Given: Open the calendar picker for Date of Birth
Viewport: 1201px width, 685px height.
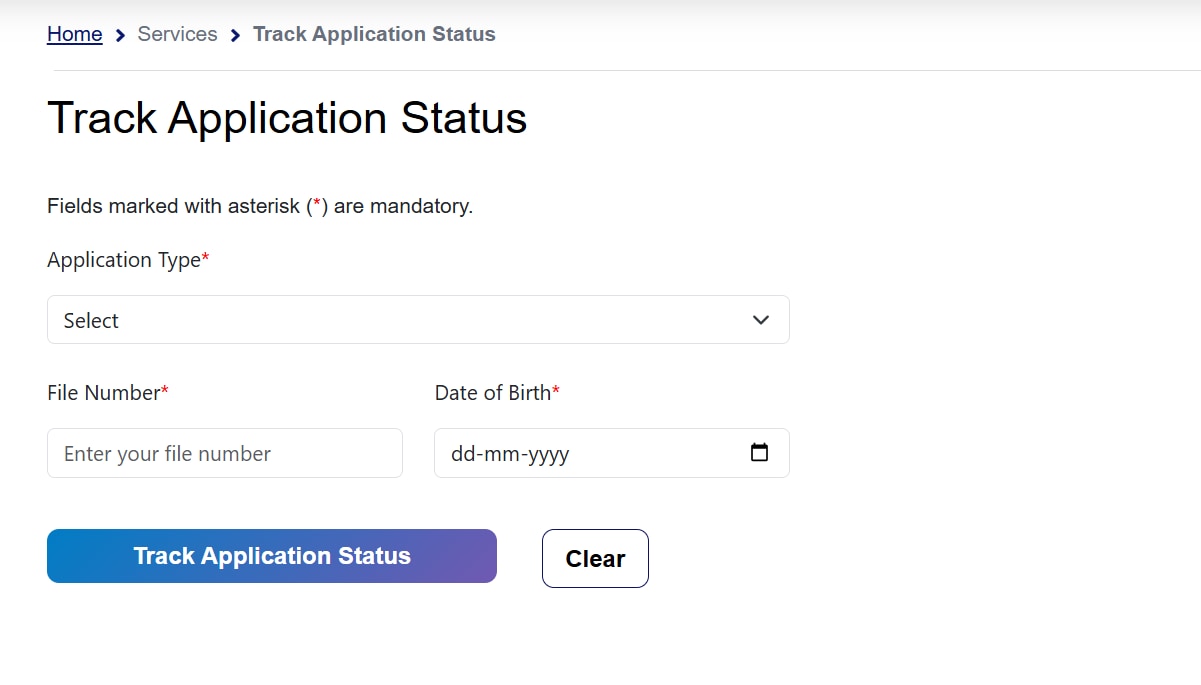Looking at the screenshot, I should (759, 453).
